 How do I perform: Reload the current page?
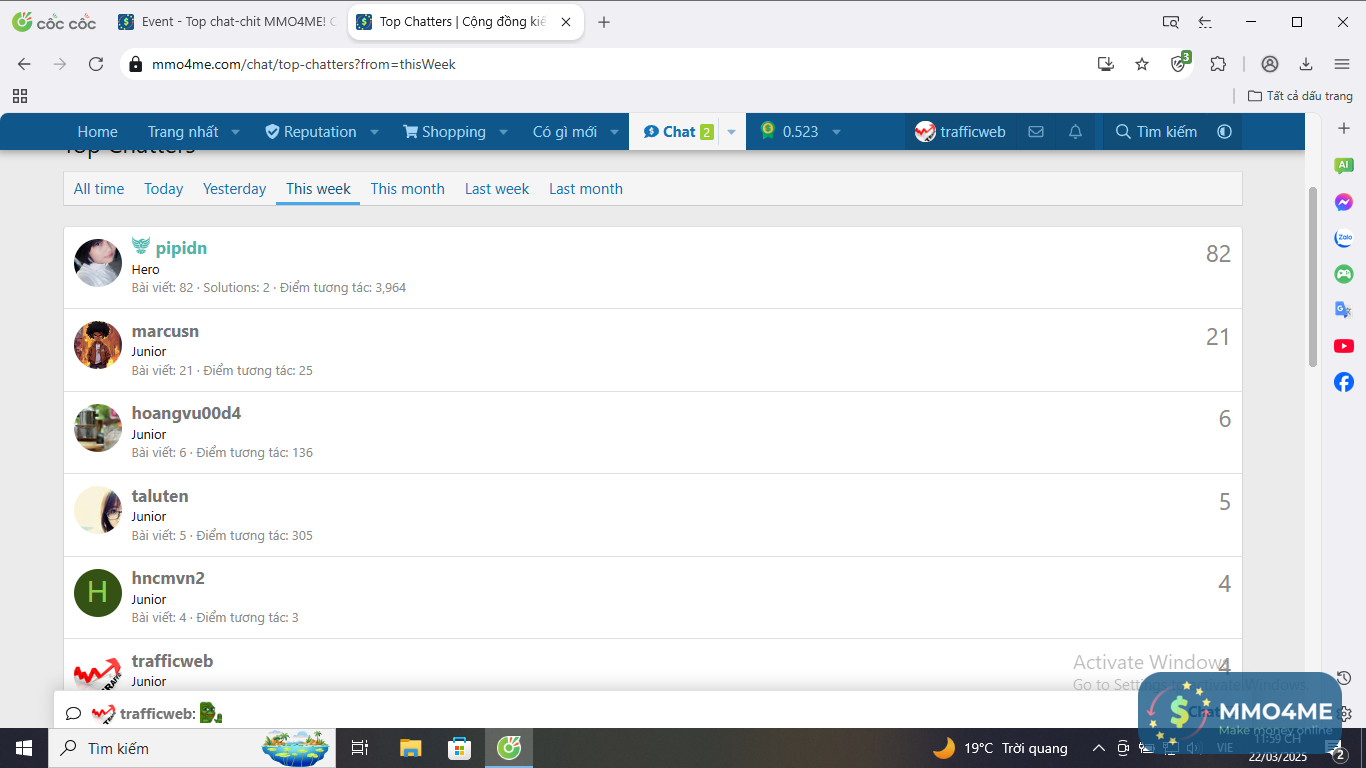pyautogui.click(x=96, y=64)
